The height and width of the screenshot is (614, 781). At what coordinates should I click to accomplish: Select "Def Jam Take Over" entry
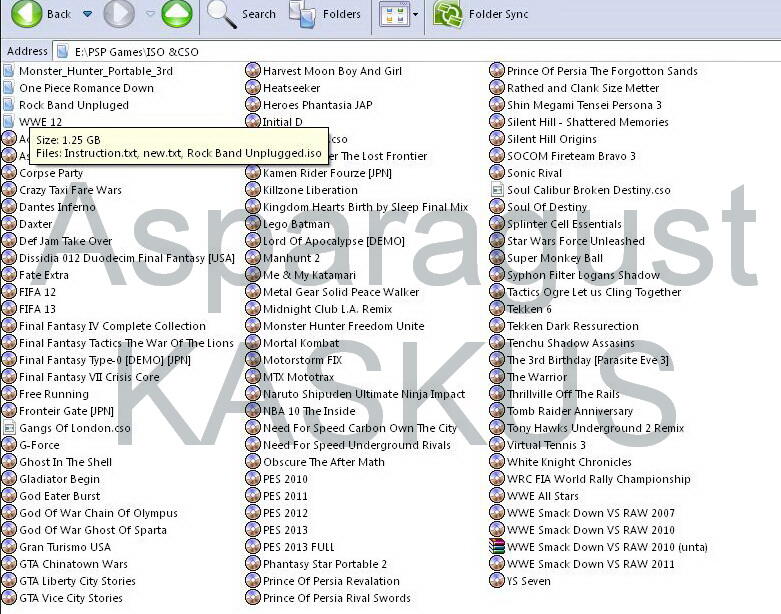coord(57,241)
